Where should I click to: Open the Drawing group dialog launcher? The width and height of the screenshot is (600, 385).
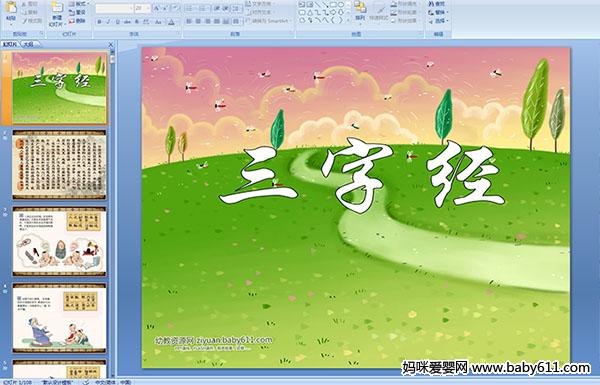(421, 34)
